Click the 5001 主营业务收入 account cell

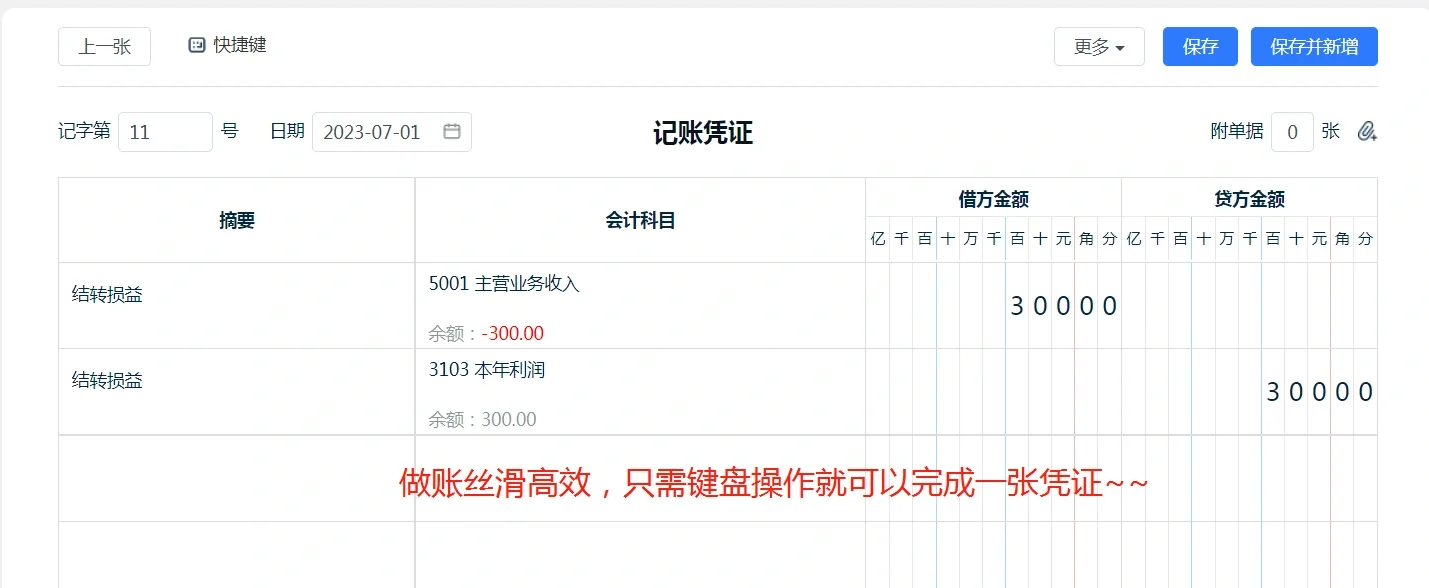(520, 285)
